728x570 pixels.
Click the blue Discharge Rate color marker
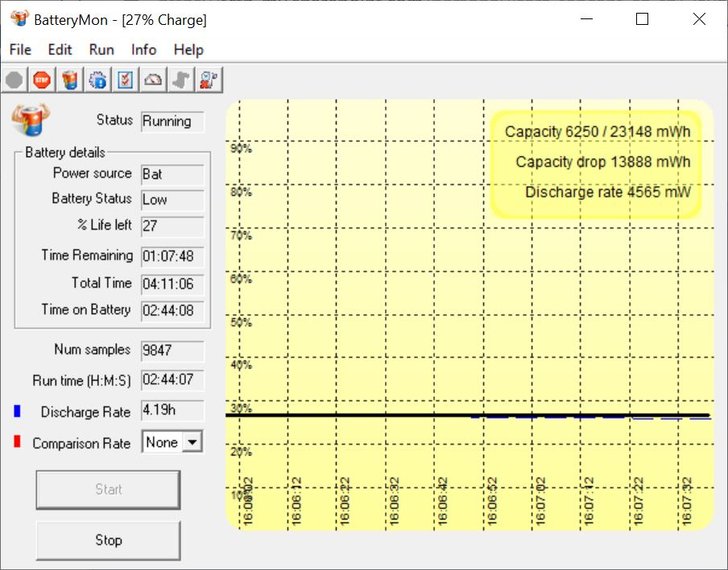pyautogui.click(x=17, y=411)
